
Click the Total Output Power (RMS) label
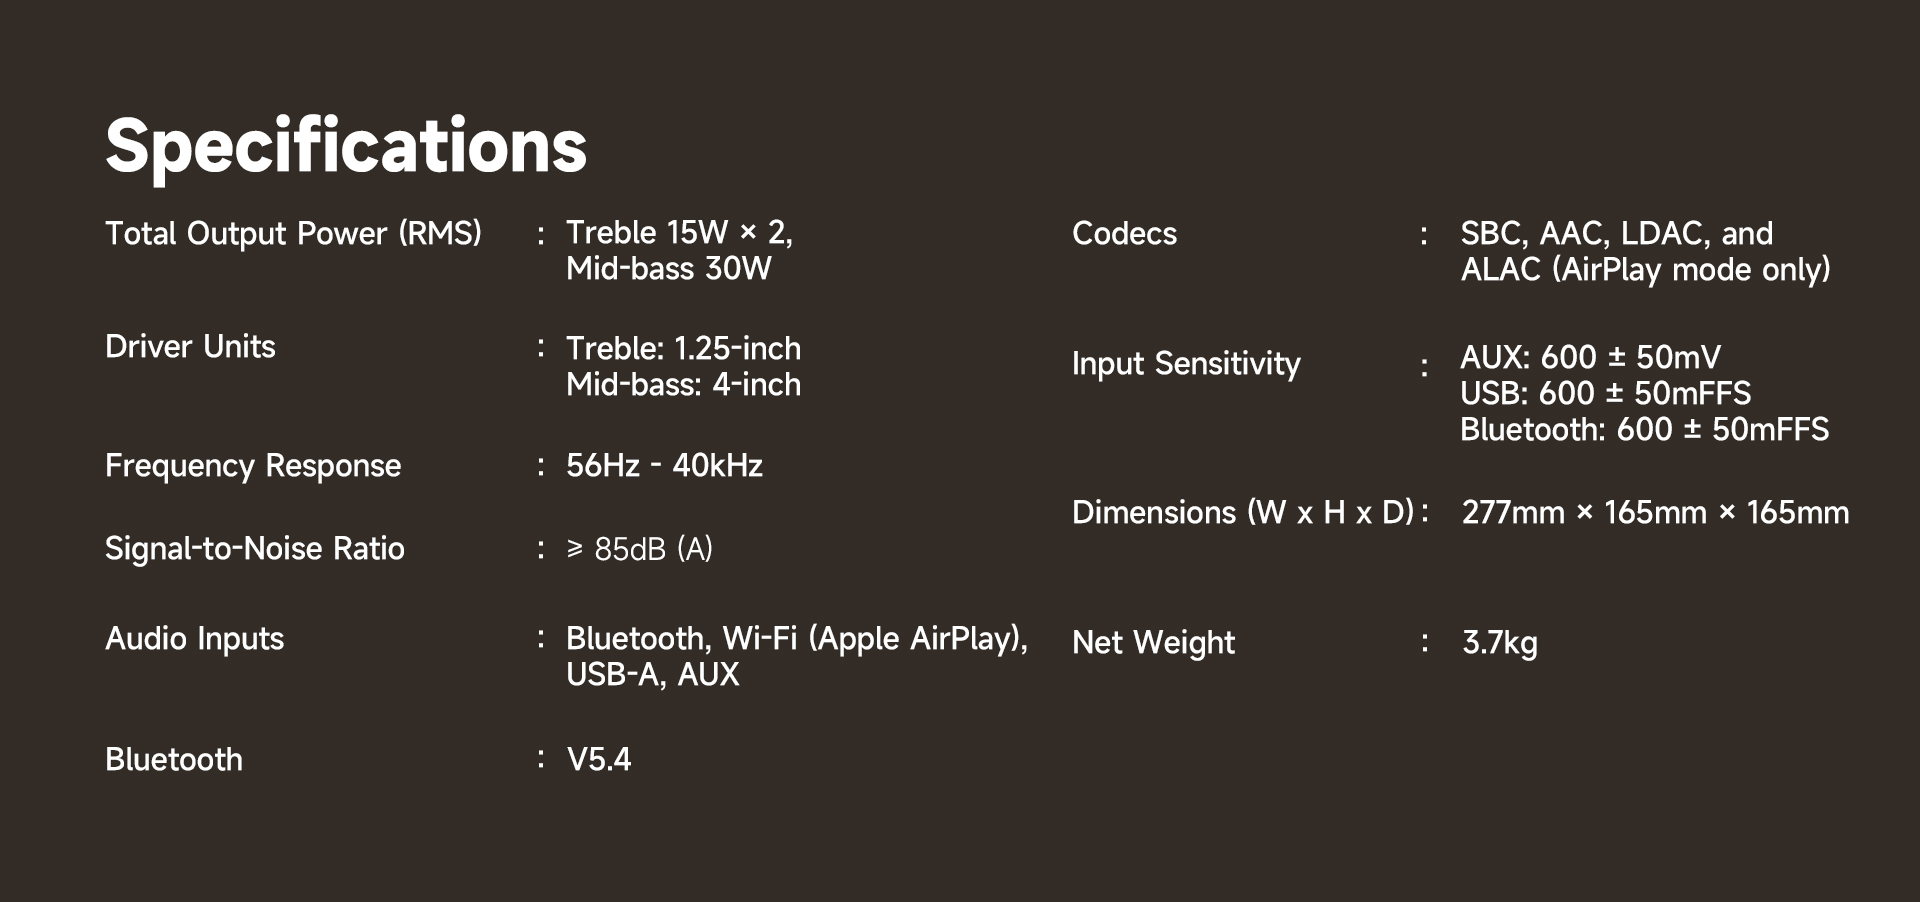click(293, 233)
